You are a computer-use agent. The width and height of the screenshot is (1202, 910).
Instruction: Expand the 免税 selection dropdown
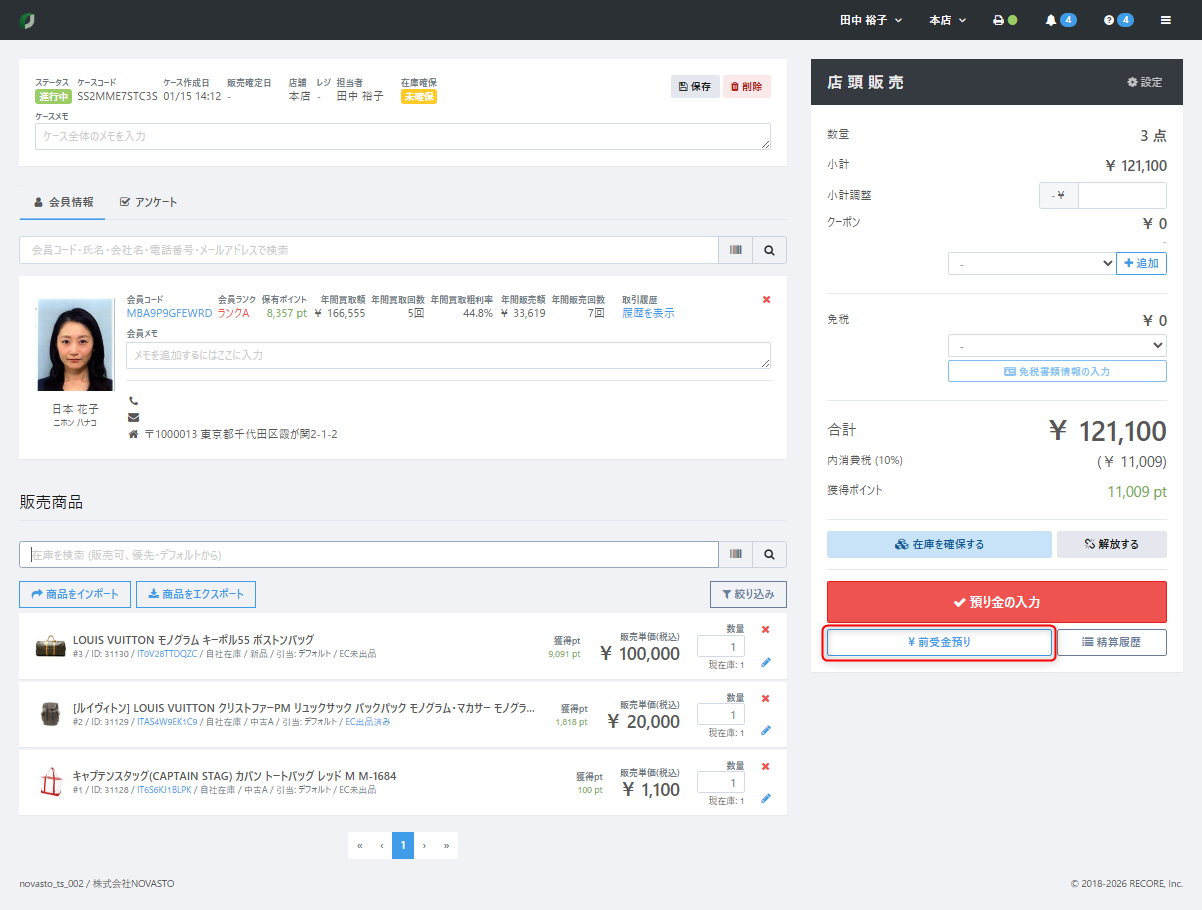coord(1057,345)
